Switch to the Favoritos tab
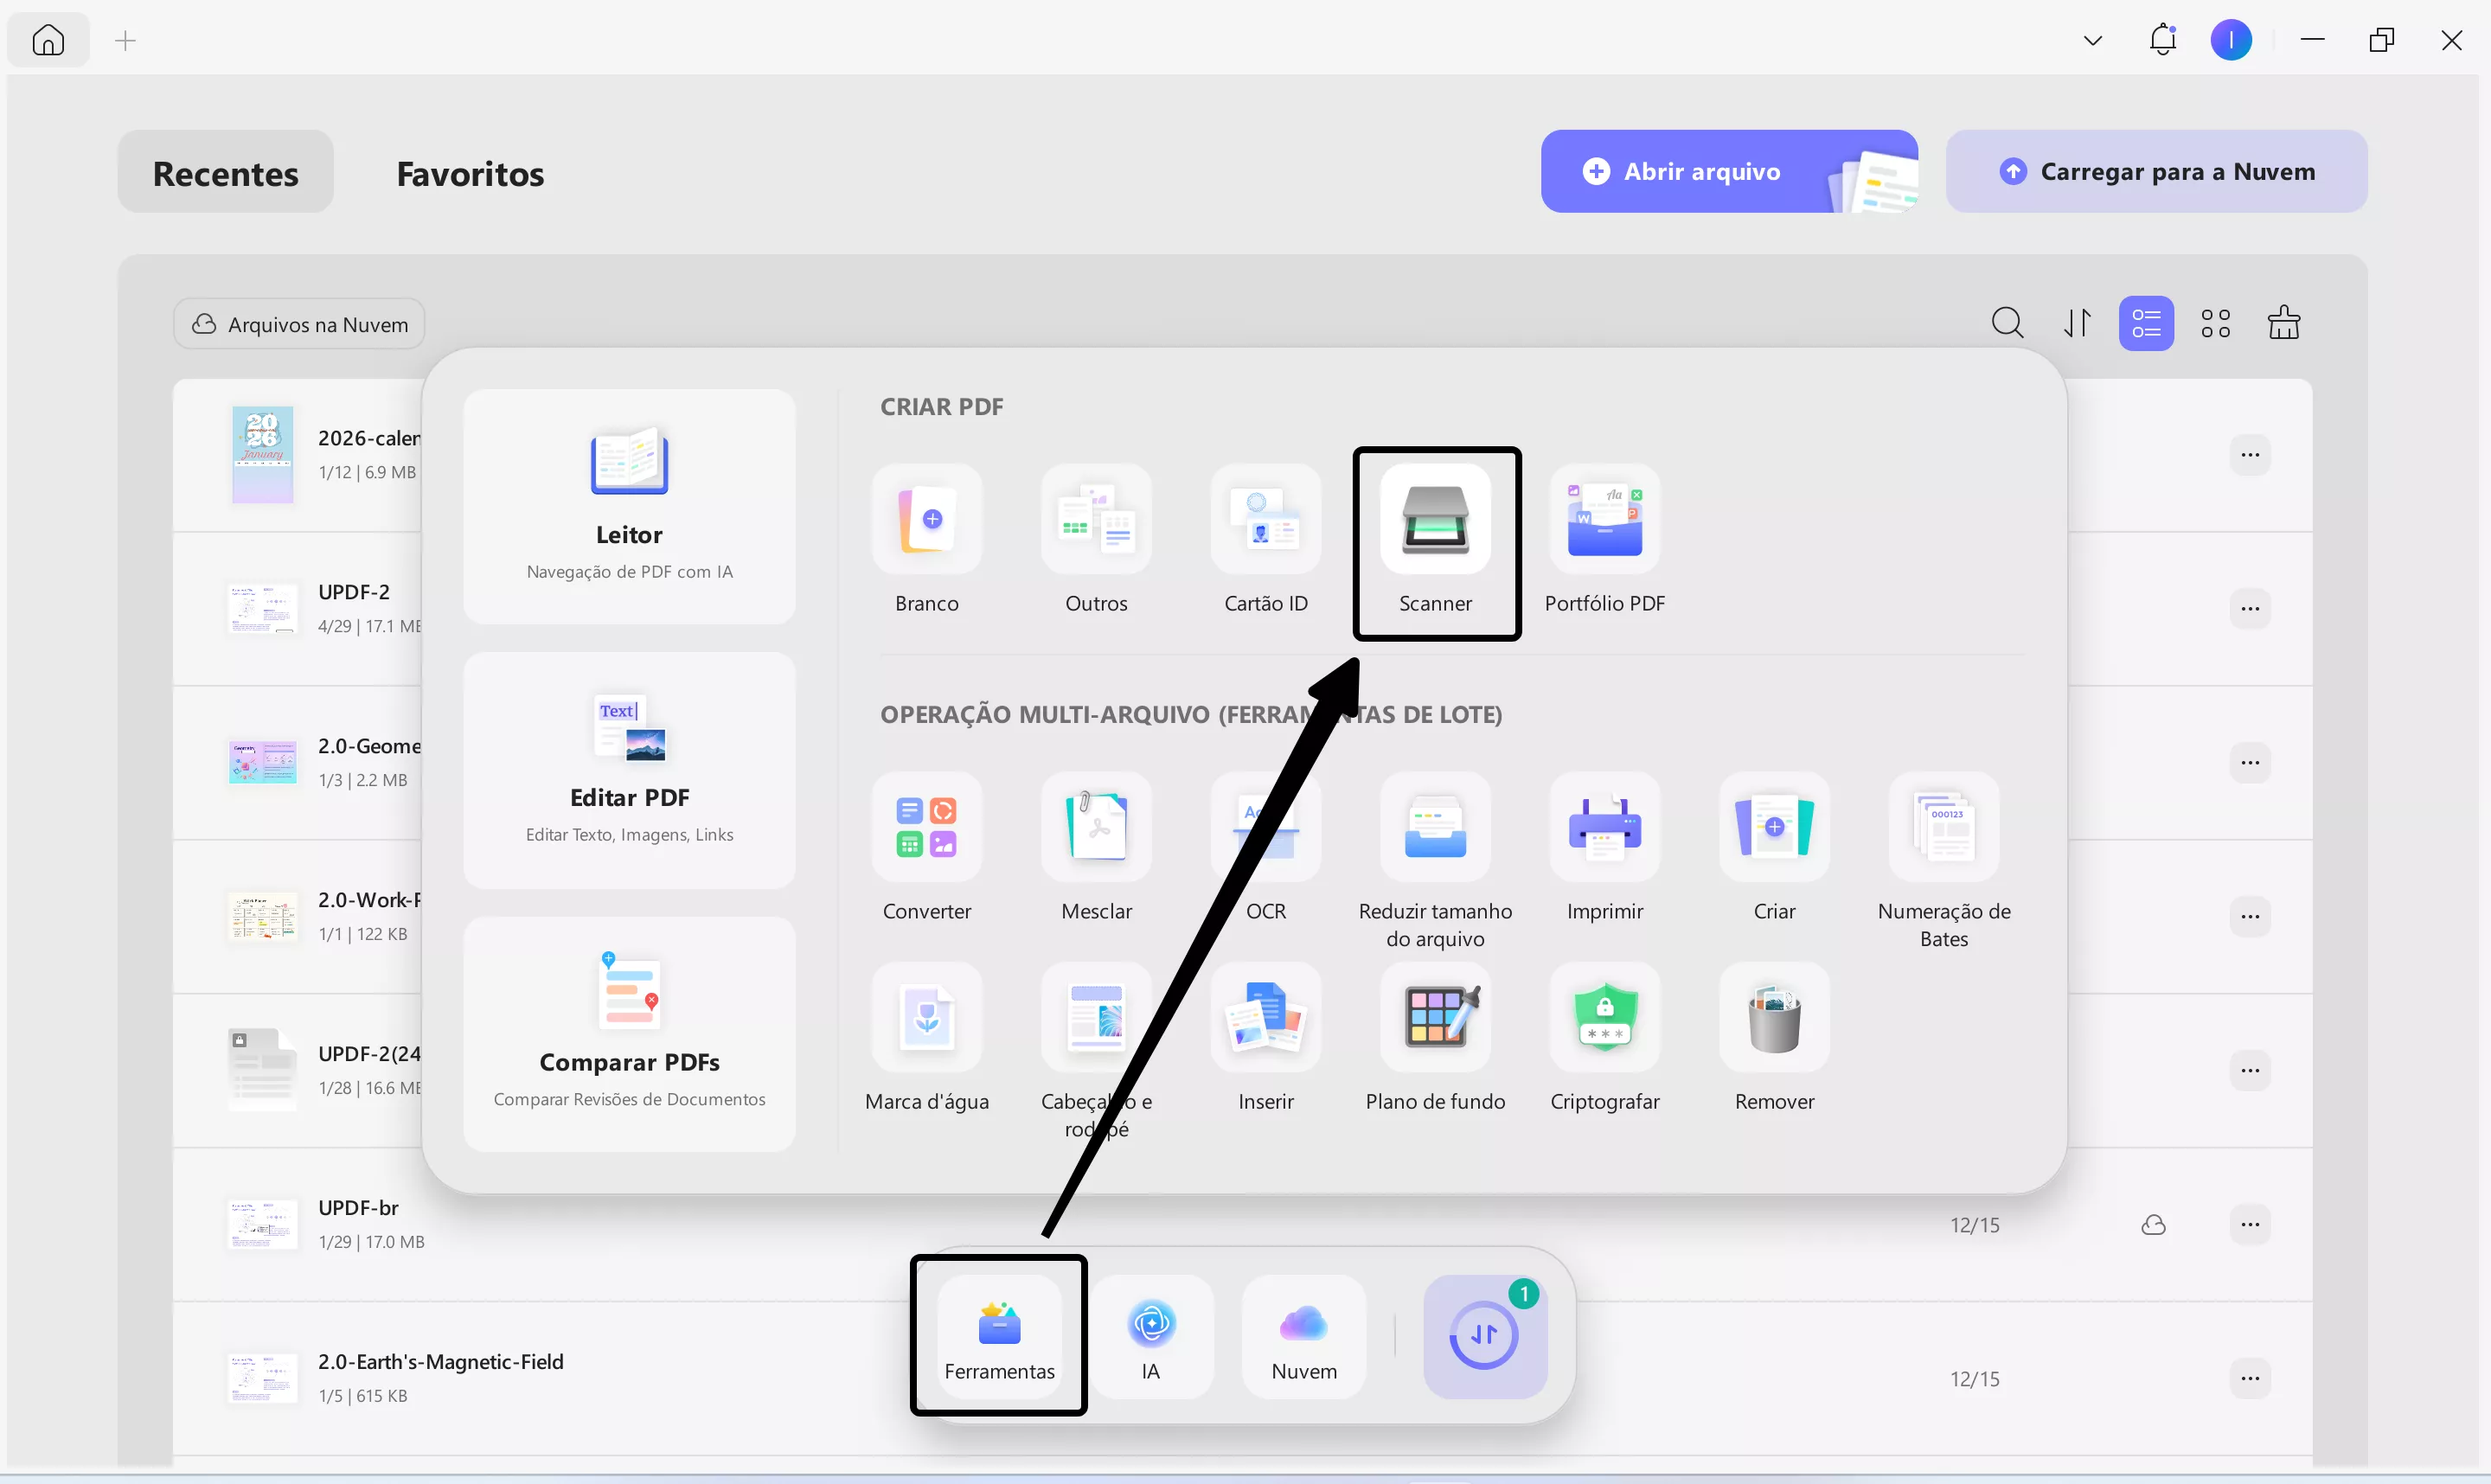Image resolution: width=2491 pixels, height=1484 pixels. click(470, 173)
